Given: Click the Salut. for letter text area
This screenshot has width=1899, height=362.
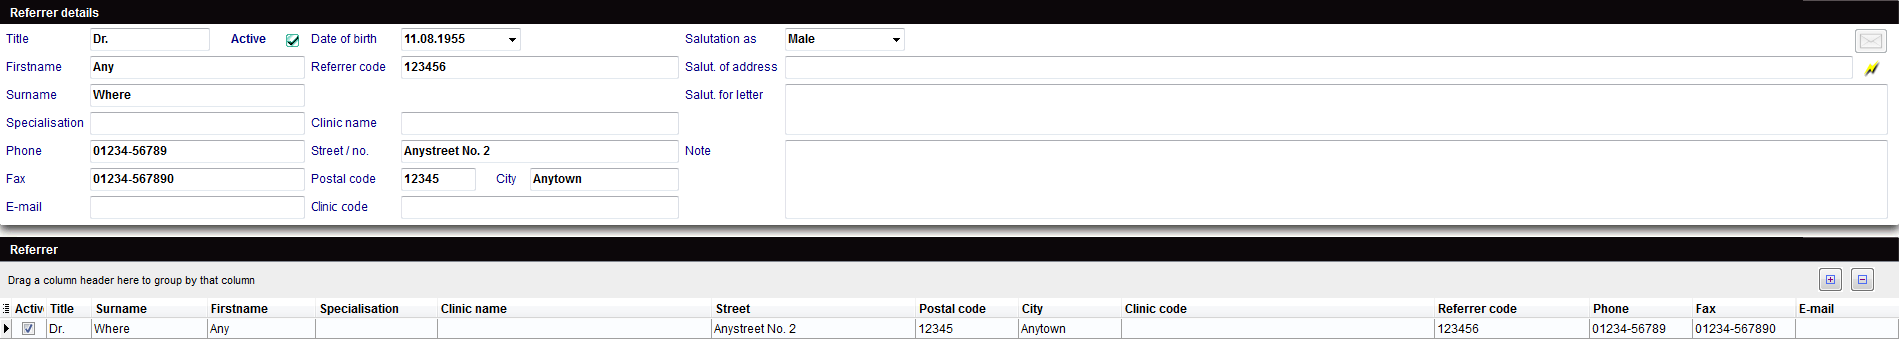Looking at the screenshot, I should pos(1336,109).
